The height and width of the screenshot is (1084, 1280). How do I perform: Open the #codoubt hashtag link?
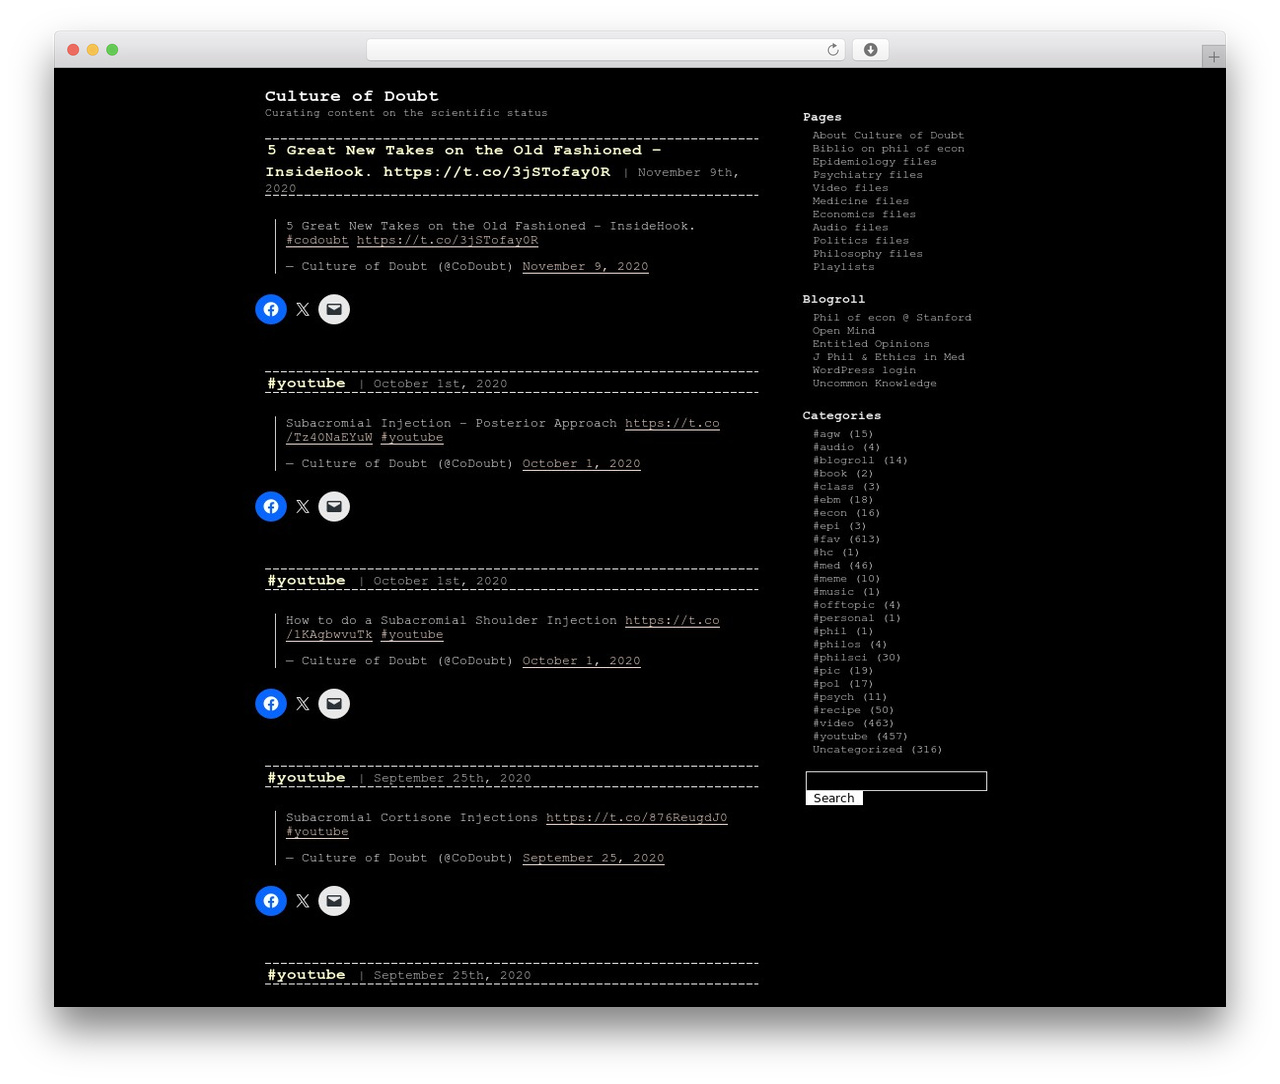317,240
